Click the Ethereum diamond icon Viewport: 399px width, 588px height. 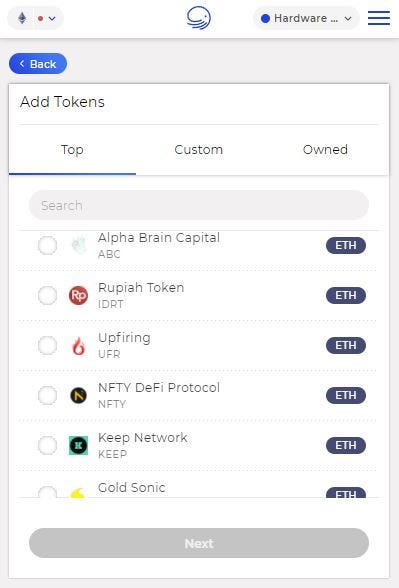[22, 18]
